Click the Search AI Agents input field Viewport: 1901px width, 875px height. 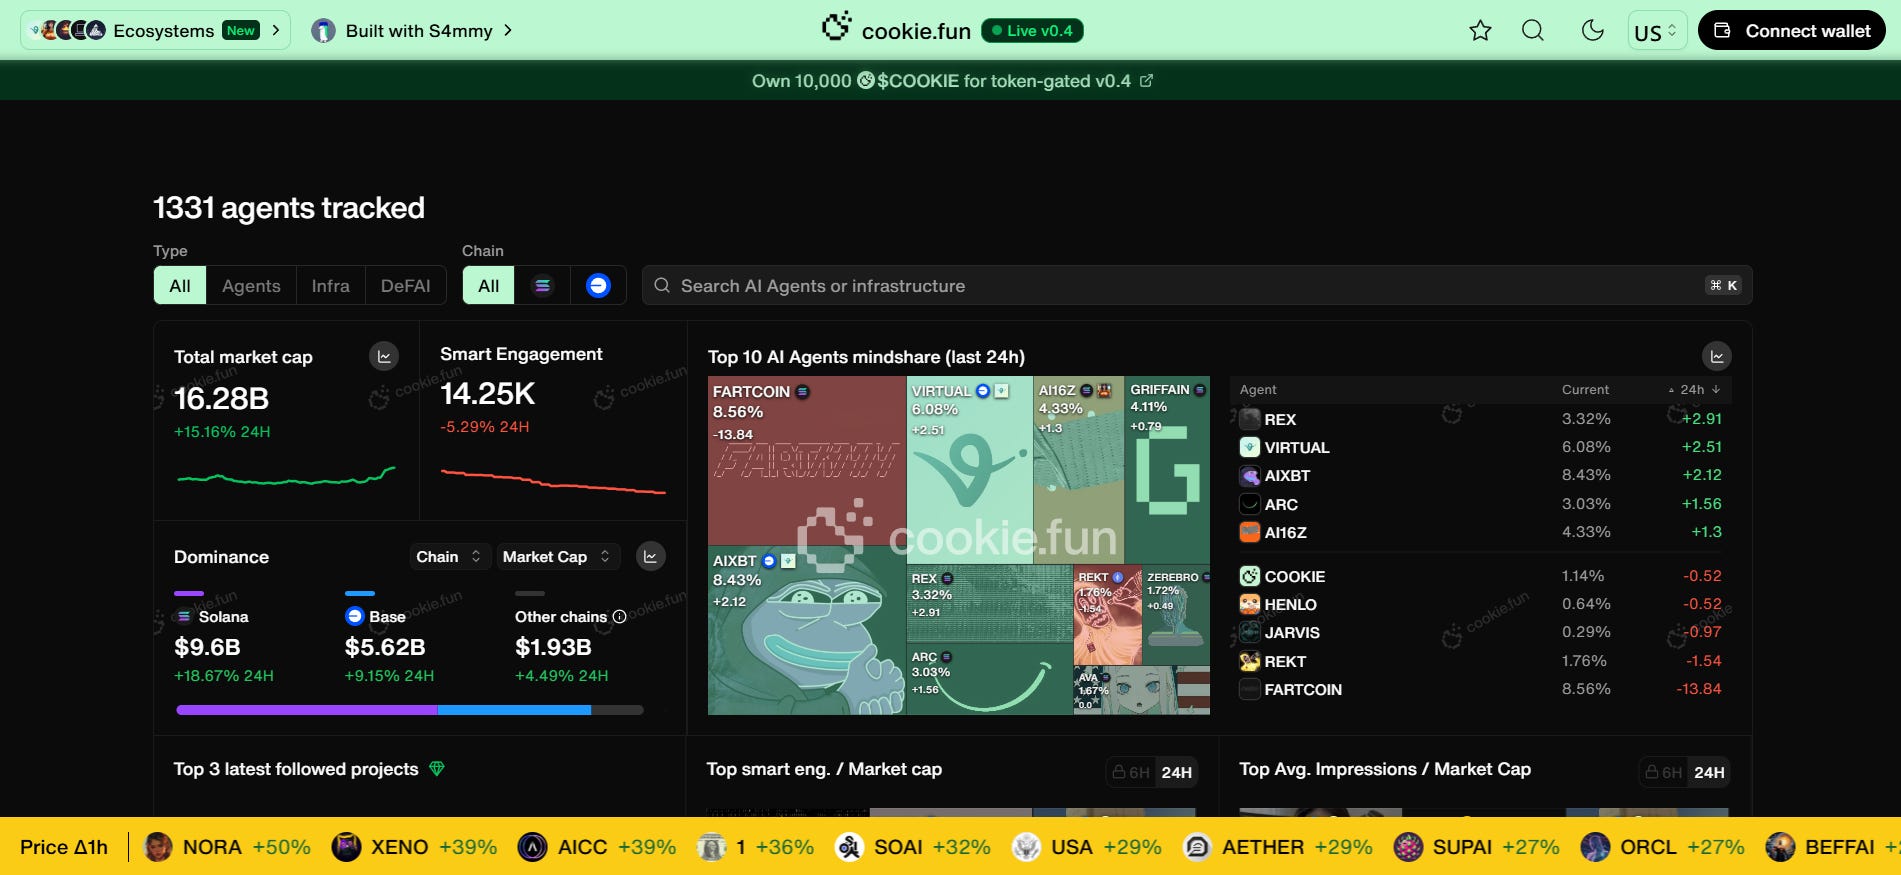click(x=1197, y=286)
